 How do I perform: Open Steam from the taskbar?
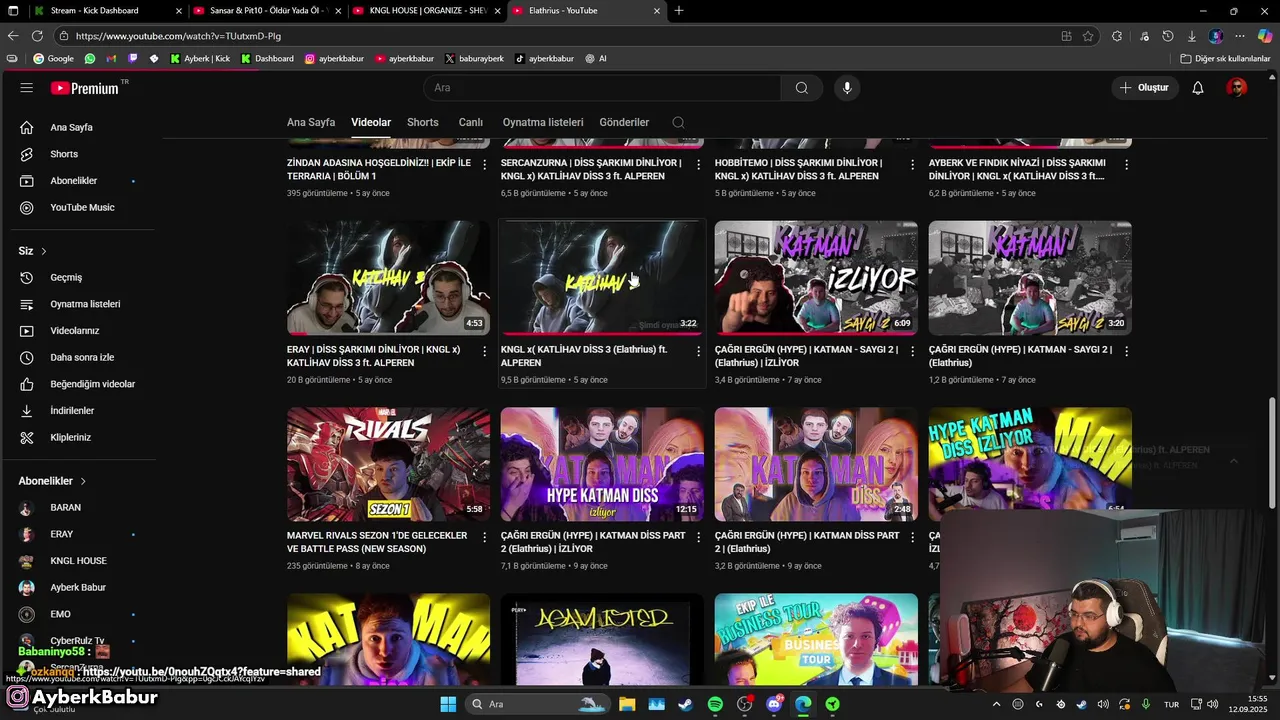(685, 704)
